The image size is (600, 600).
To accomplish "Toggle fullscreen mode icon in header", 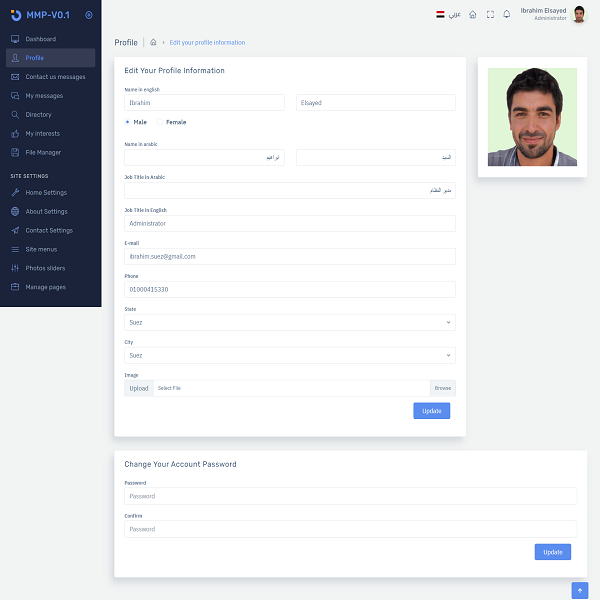I will click(x=489, y=14).
